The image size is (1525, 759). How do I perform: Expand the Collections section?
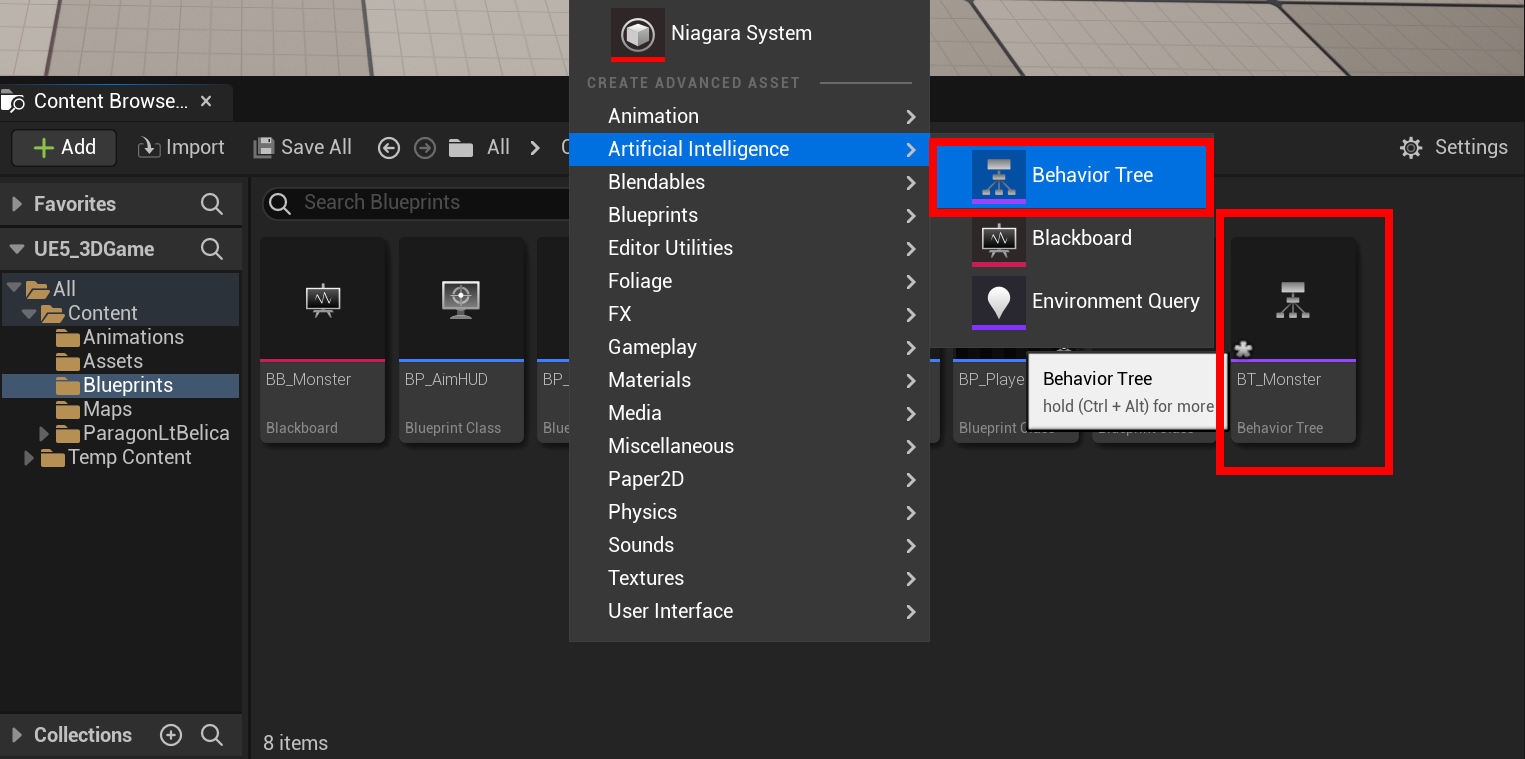coord(16,735)
